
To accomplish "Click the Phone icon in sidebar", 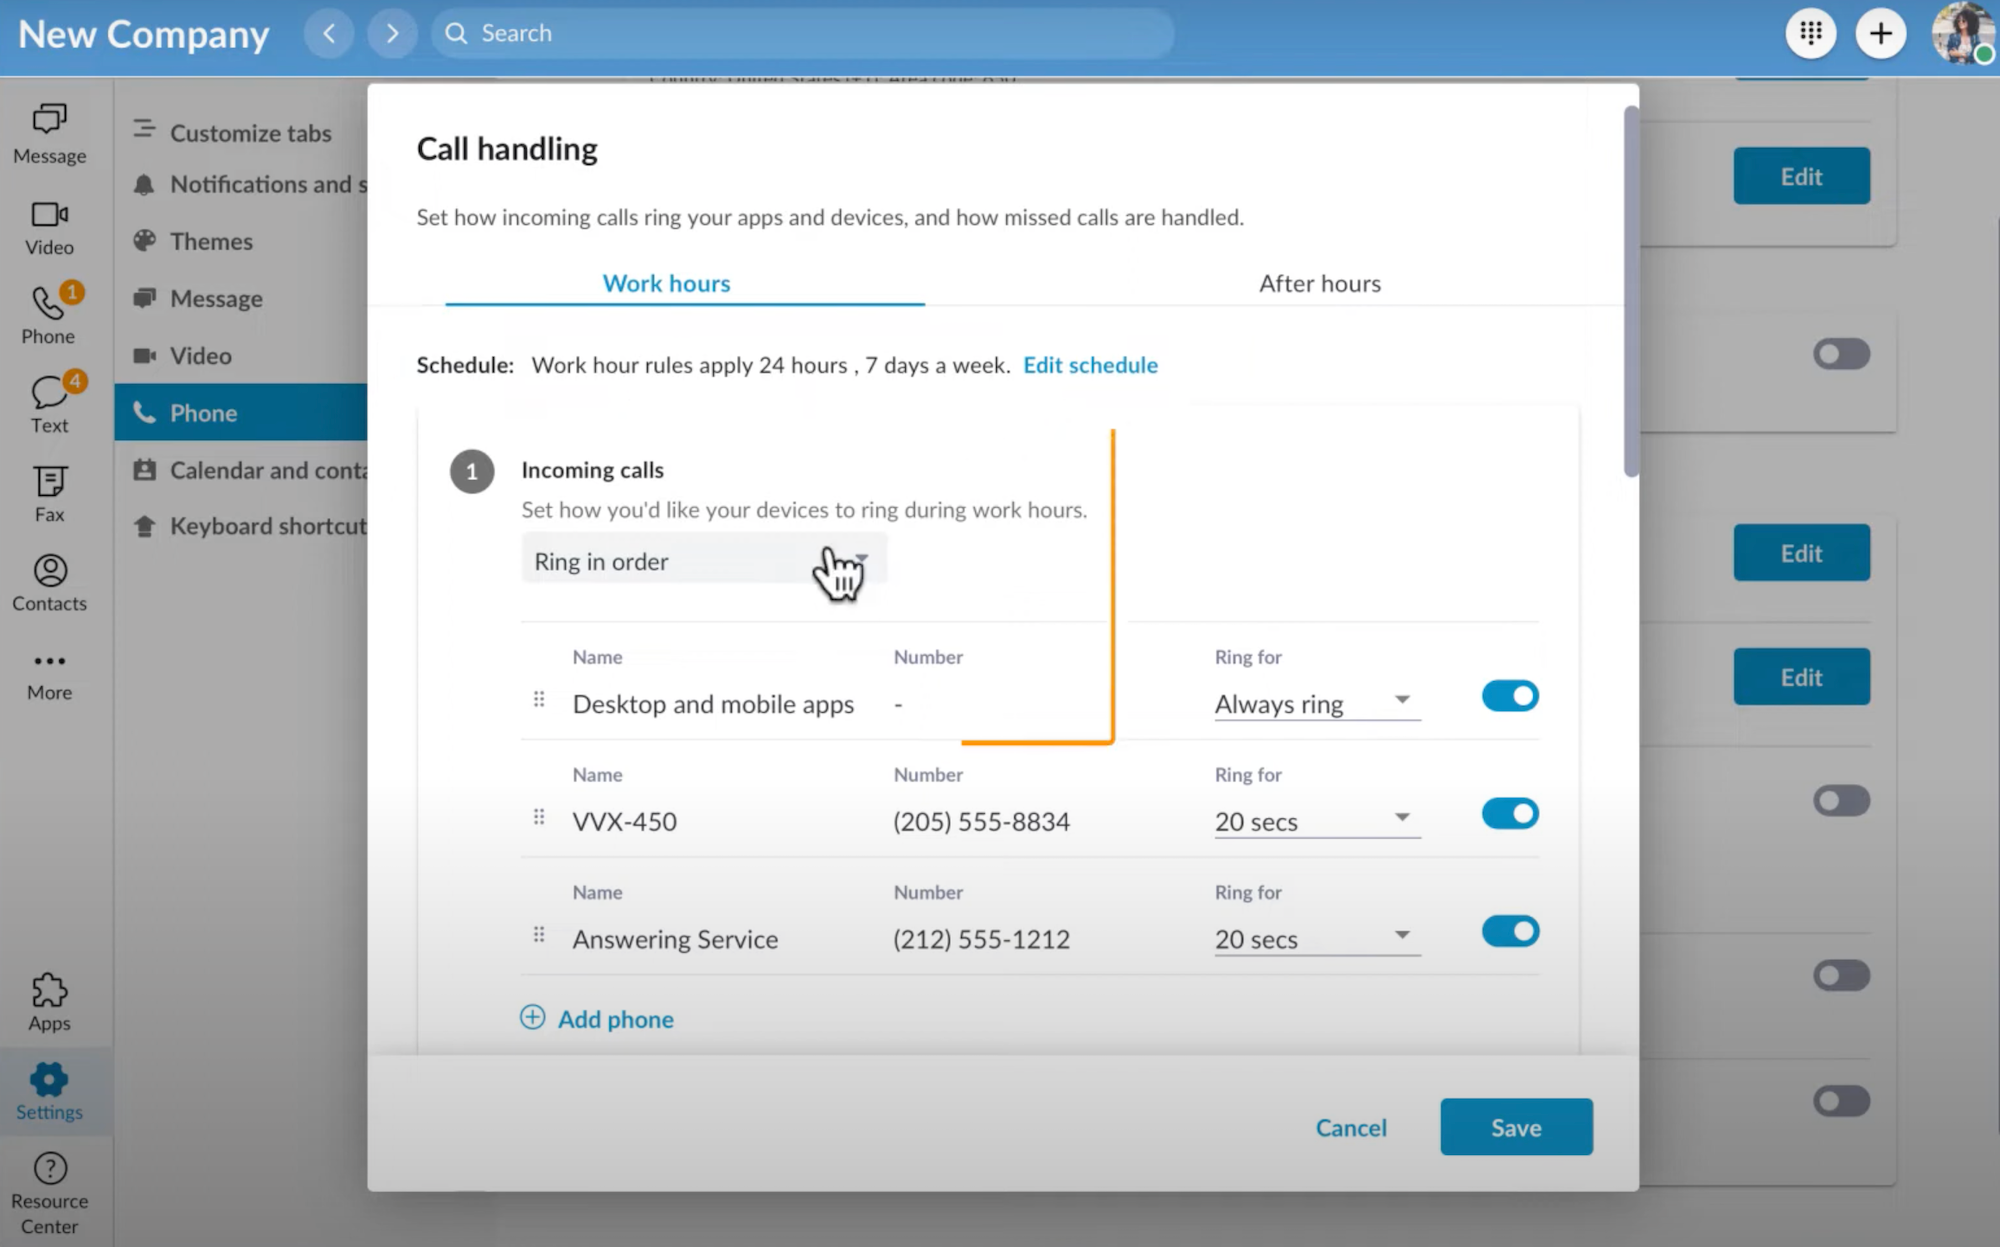I will coord(47,305).
